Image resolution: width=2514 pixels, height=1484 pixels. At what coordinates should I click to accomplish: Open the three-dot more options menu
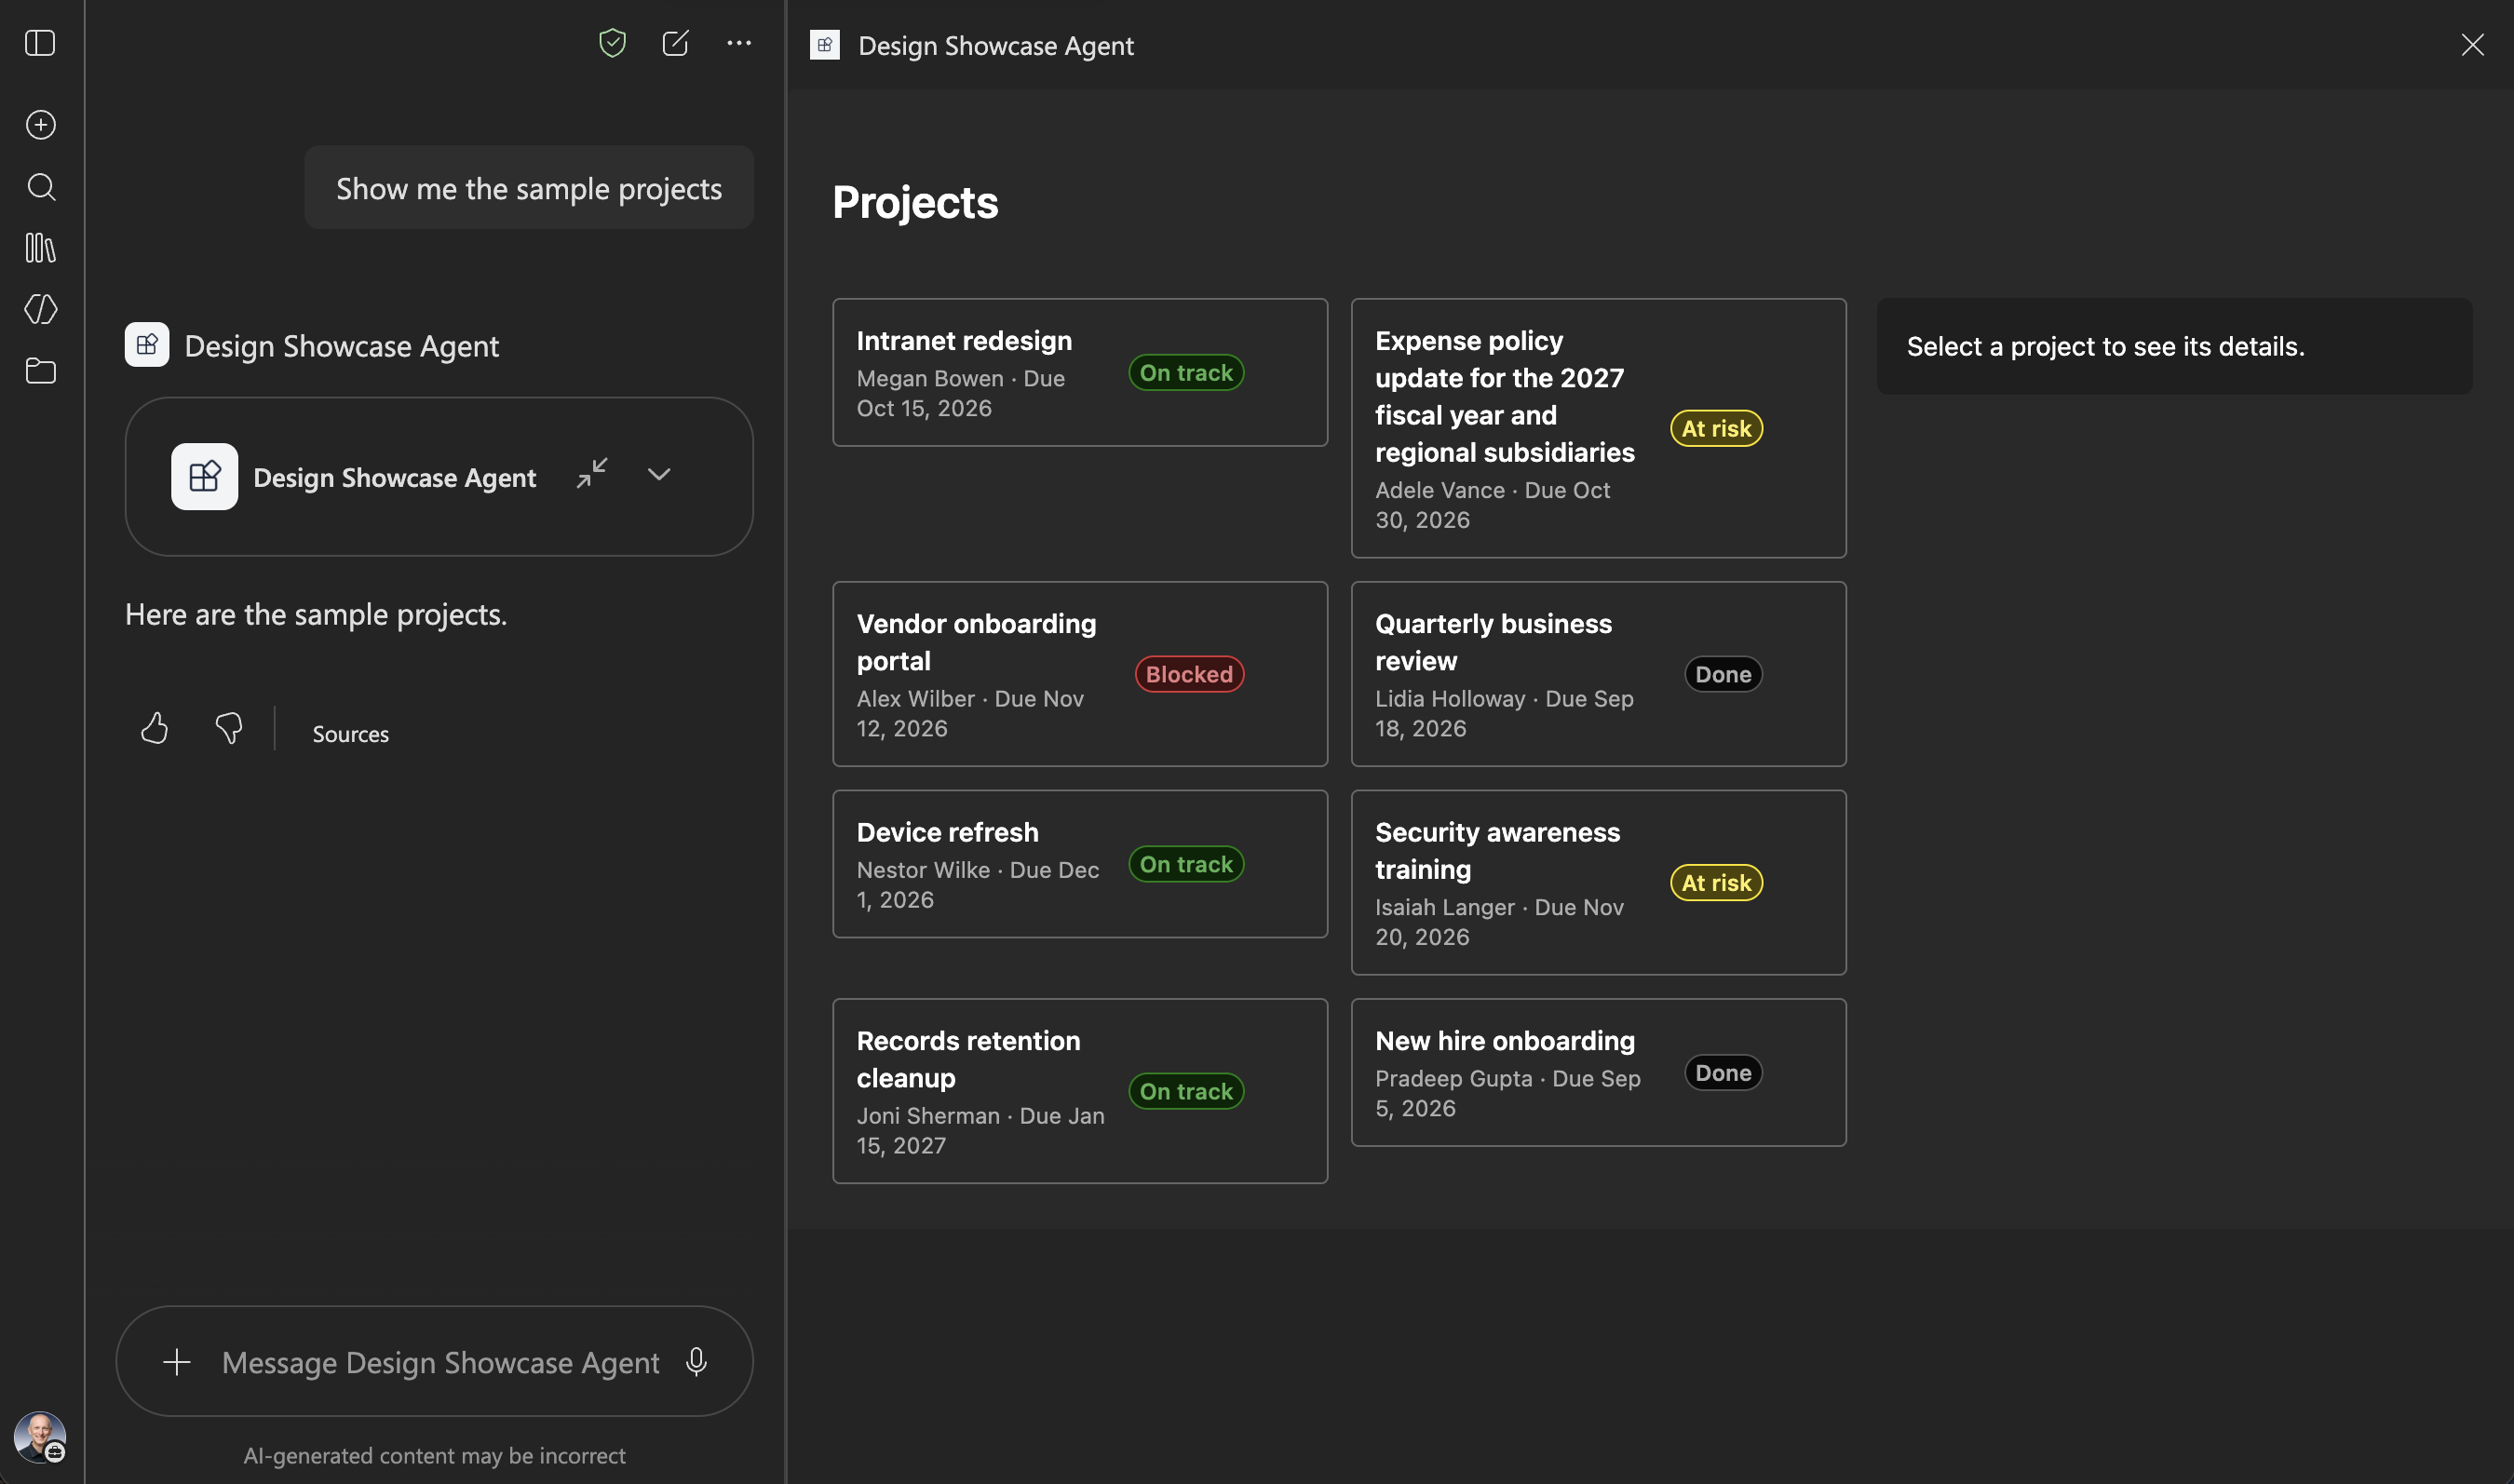[x=739, y=43]
